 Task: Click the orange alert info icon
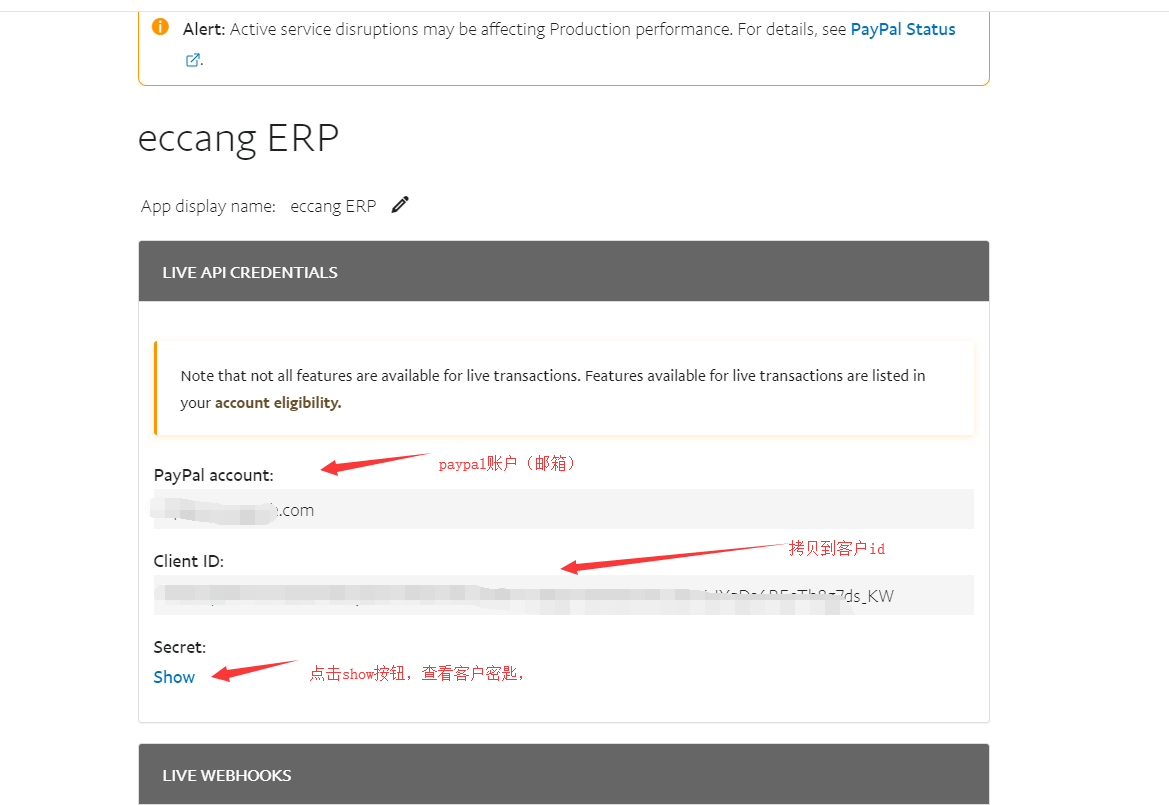pos(160,27)
